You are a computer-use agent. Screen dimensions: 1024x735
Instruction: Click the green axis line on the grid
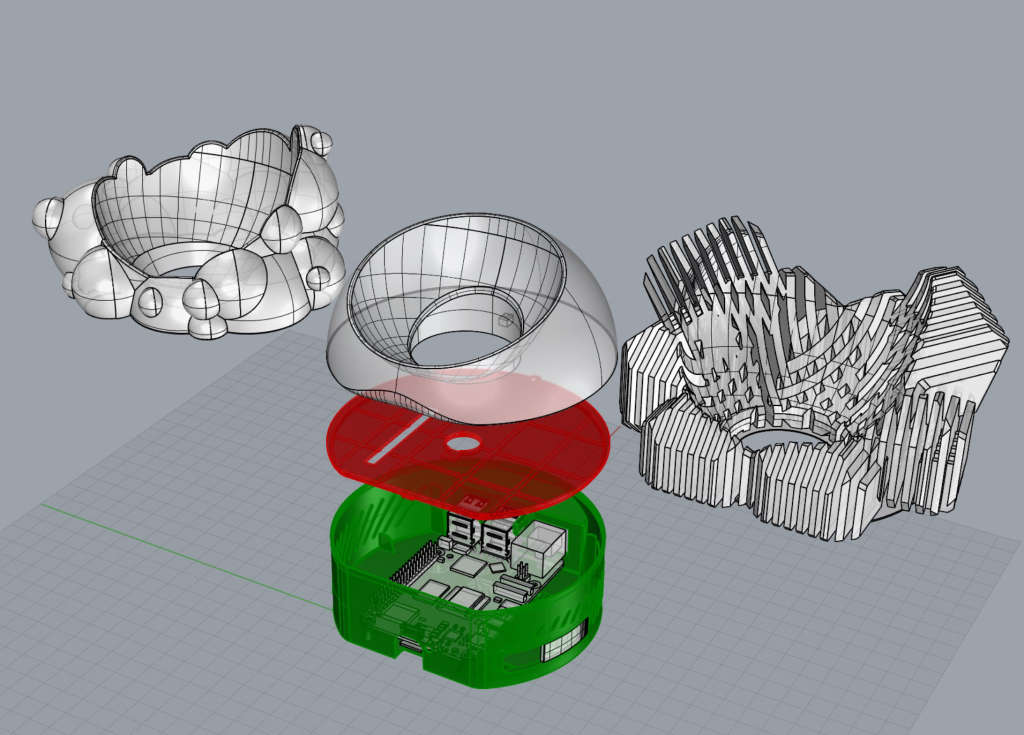pos(186,556)
